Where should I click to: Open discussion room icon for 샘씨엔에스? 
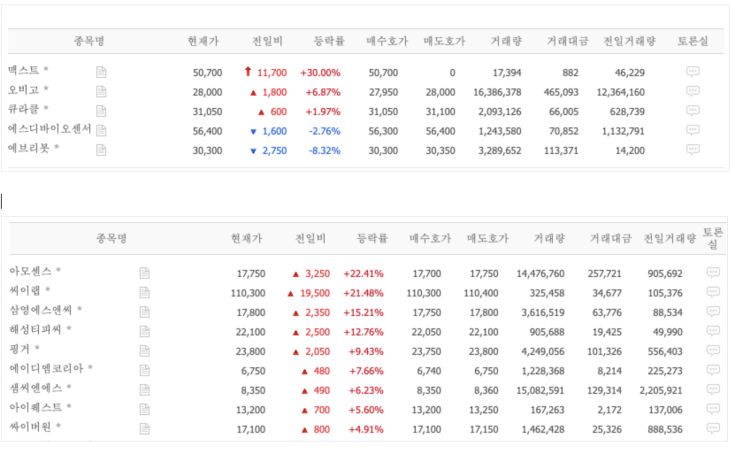pyautogui.click(x=713, y=389)
